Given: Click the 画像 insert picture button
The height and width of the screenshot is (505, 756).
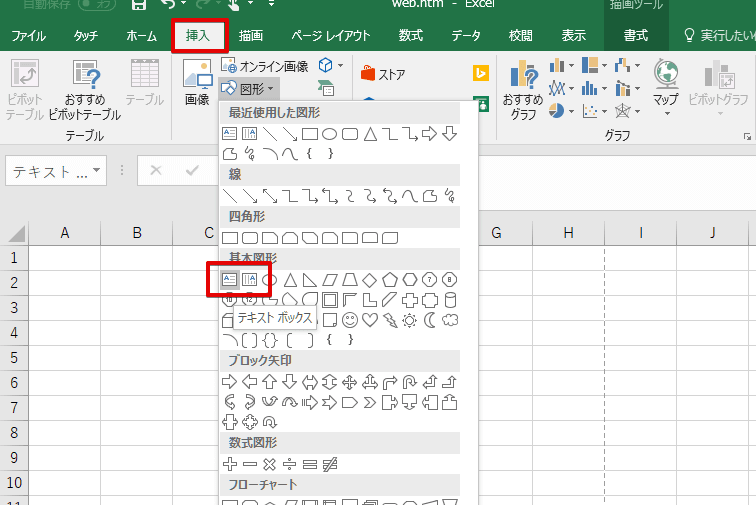Looking at the screenshot, I should point(197,82).
